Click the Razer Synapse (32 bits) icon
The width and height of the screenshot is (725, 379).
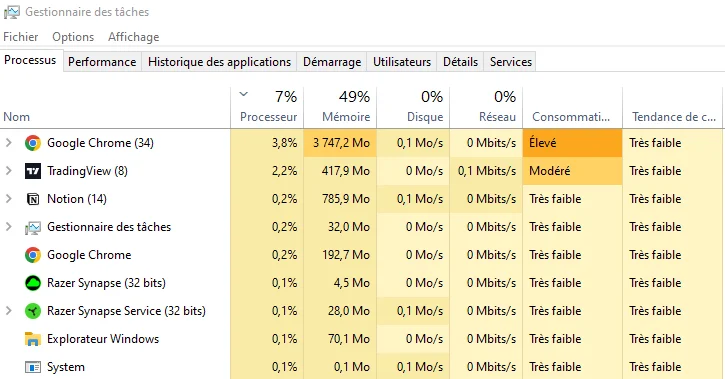[33, 283]
